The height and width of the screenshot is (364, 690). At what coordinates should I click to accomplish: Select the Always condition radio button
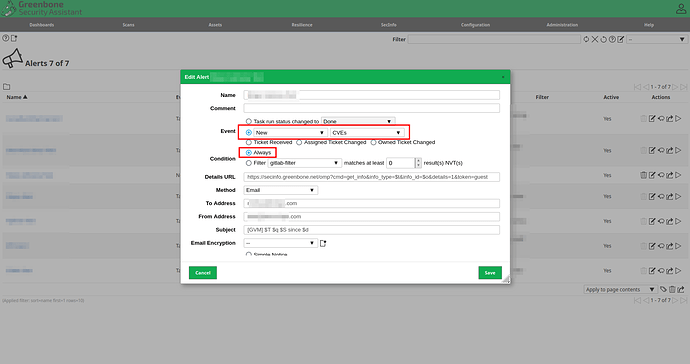(249, 152)
